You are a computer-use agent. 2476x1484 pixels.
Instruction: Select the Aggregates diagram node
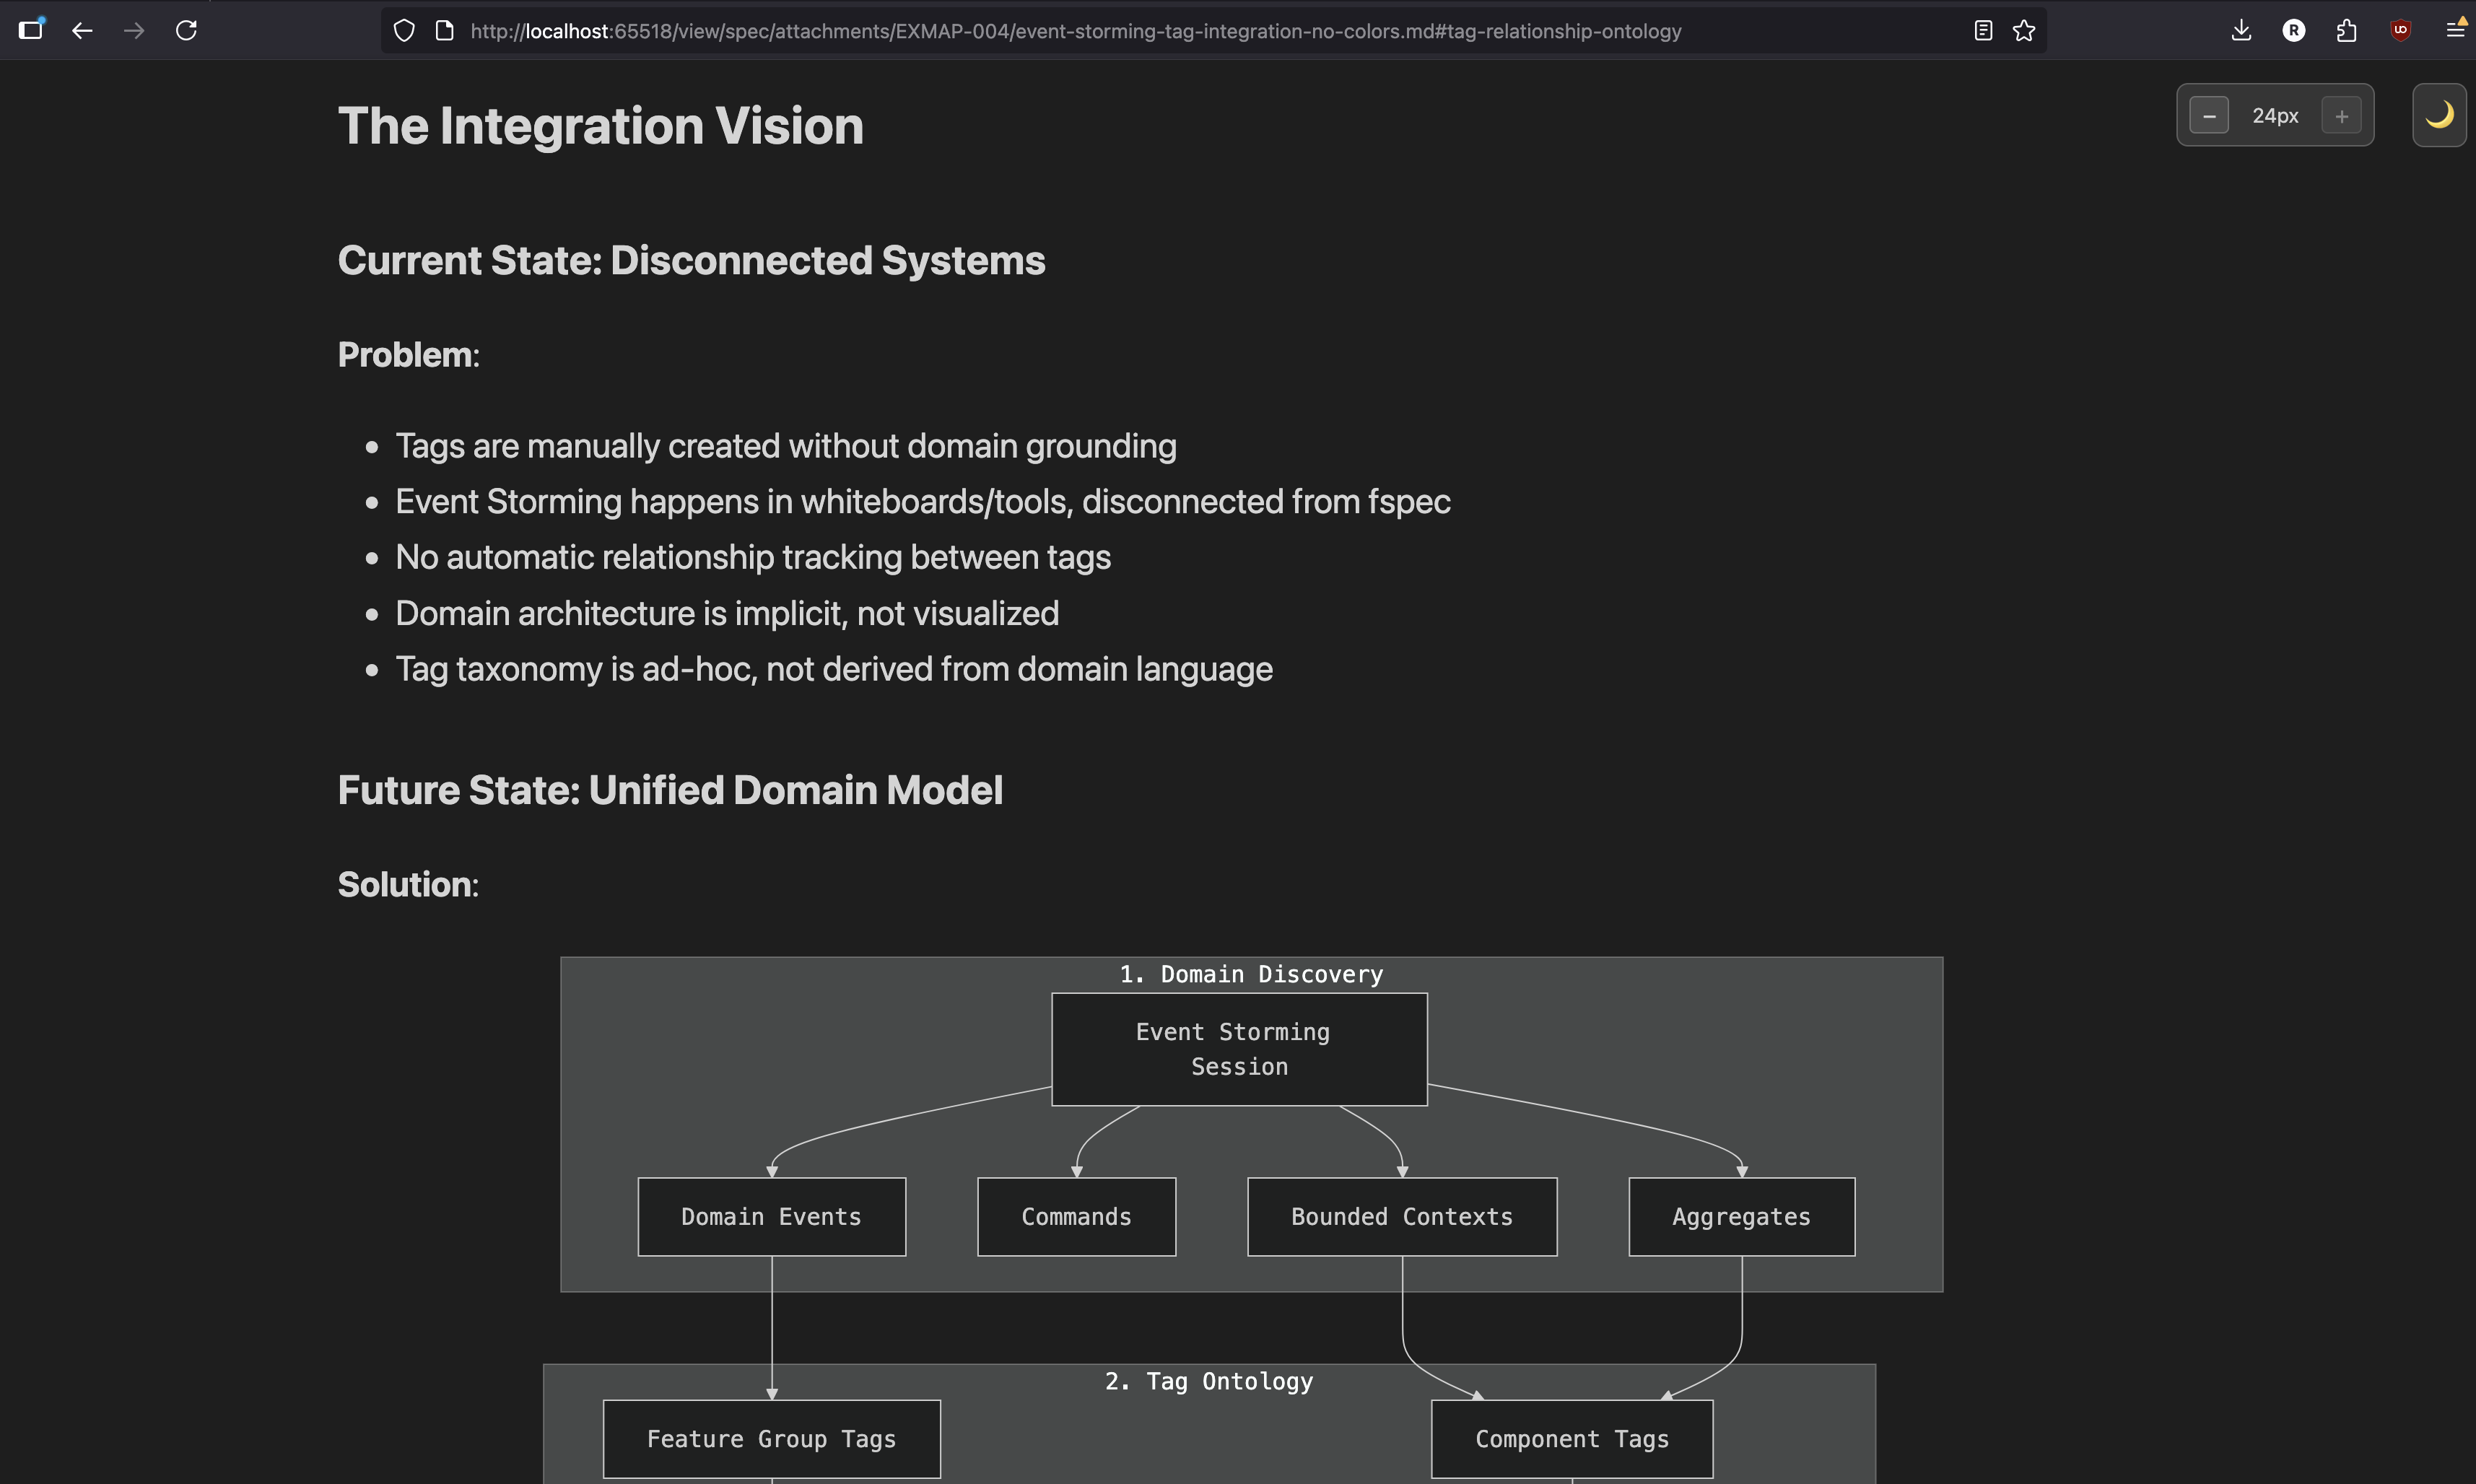1741,1217
